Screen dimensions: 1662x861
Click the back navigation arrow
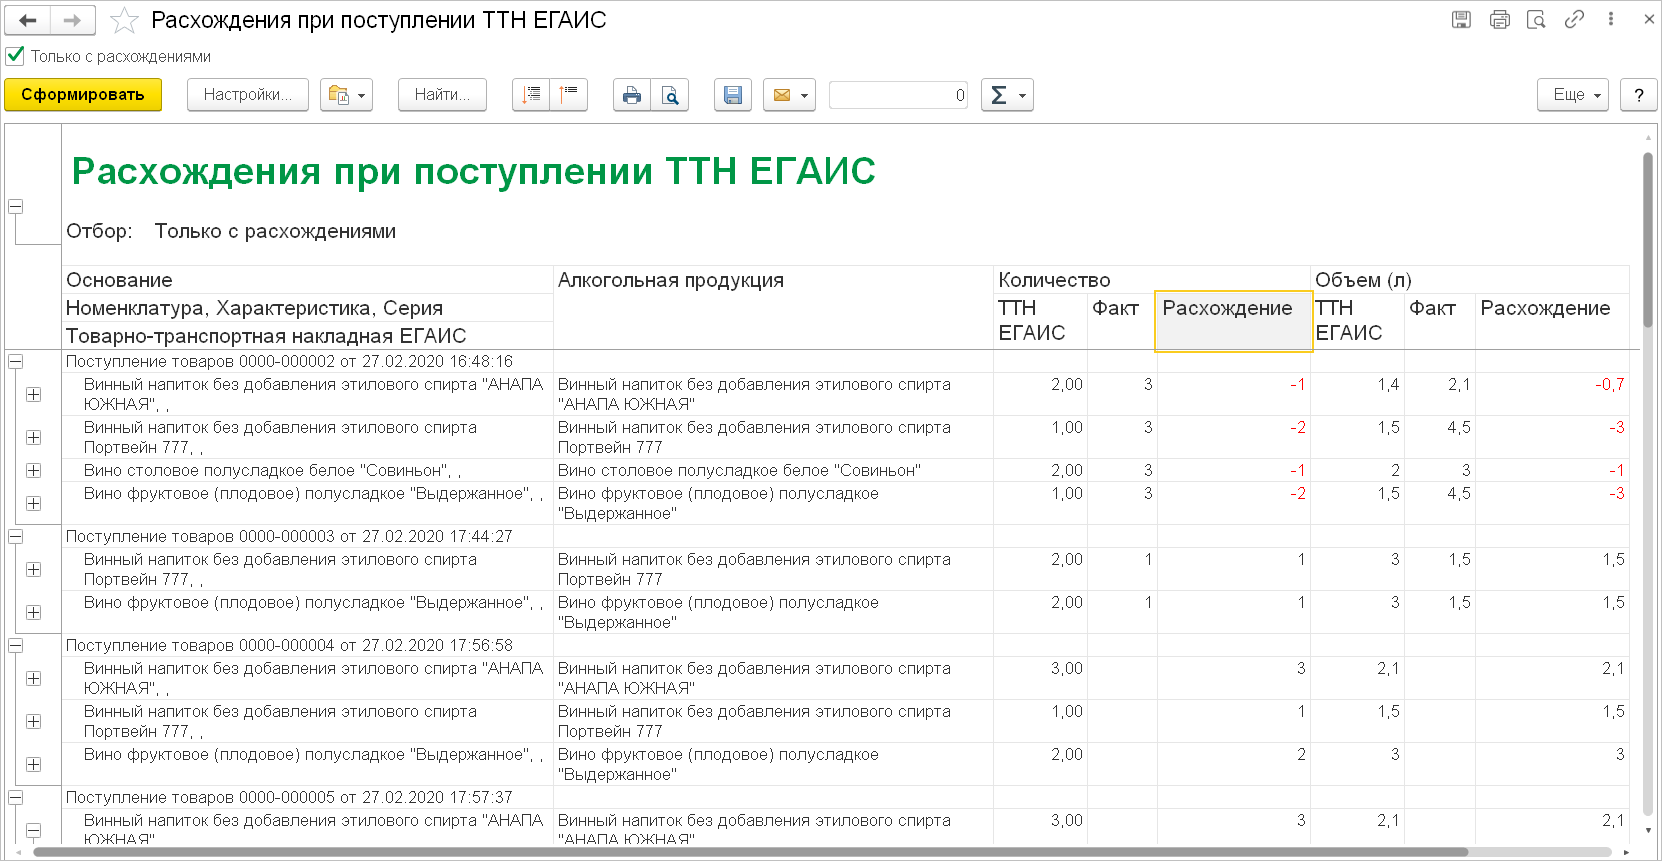pyautogui.click(x=28, y=20)
